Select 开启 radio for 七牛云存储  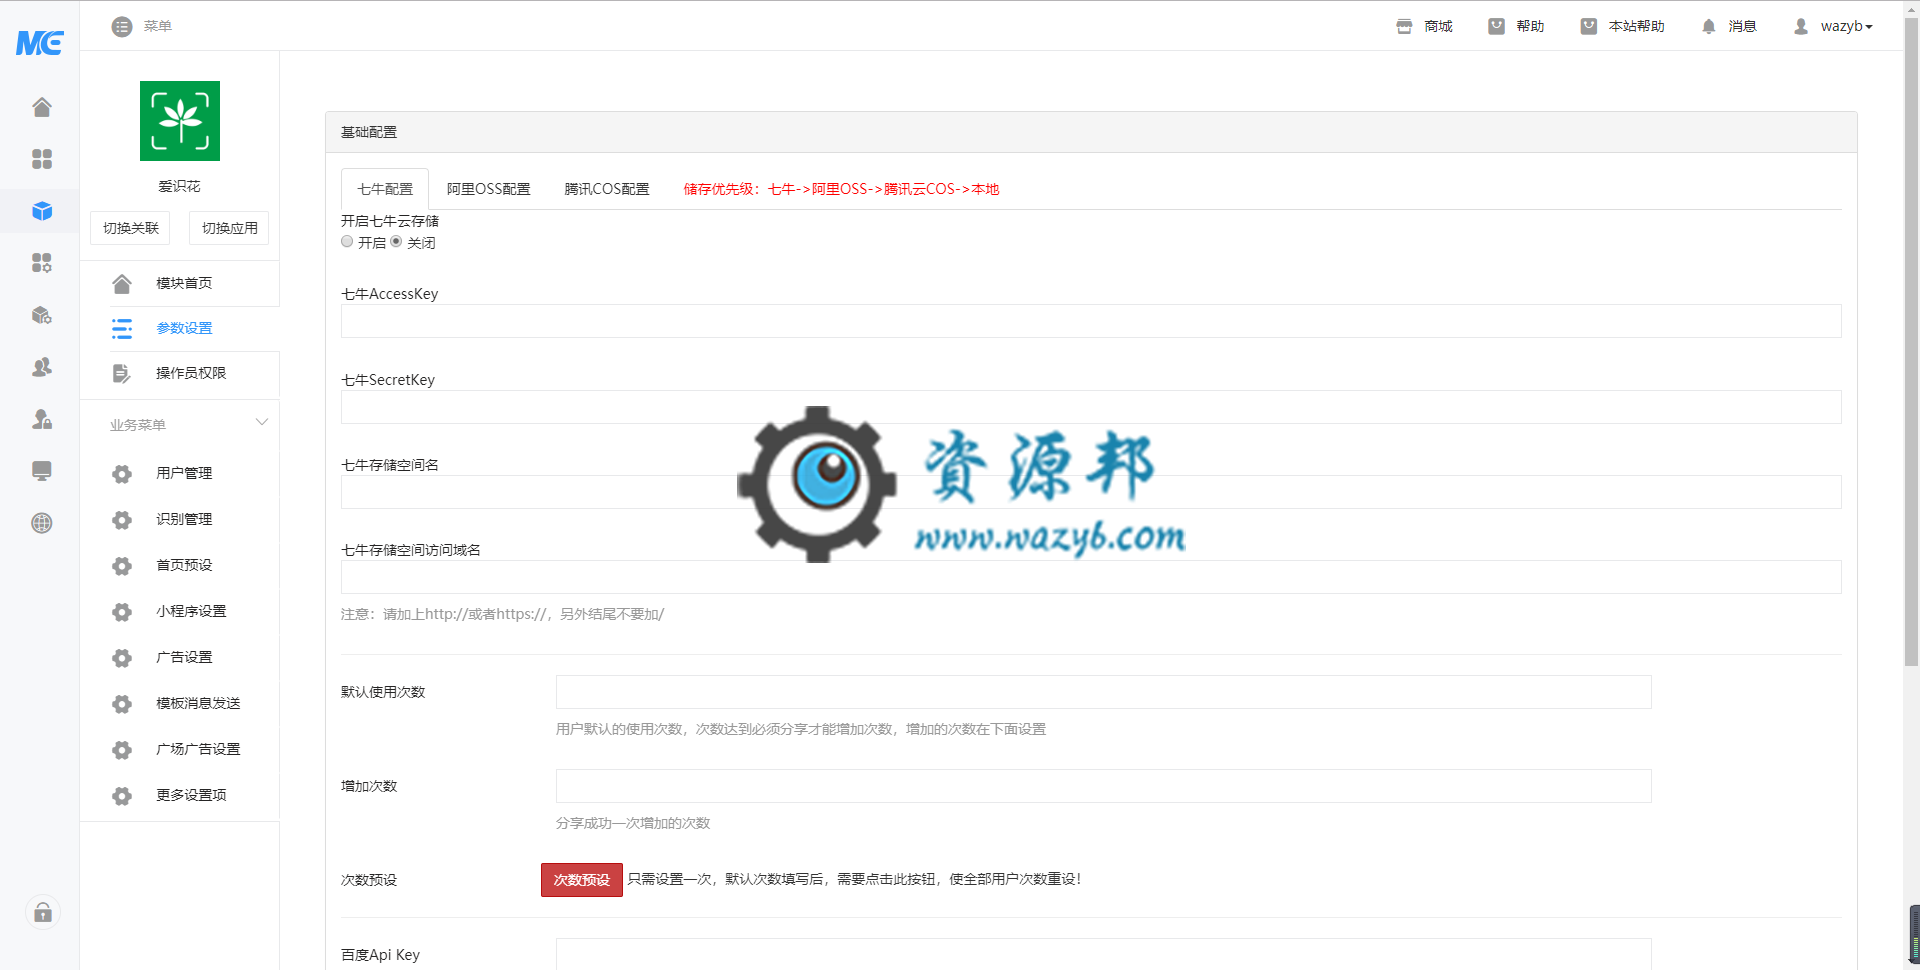click(347, 242)
